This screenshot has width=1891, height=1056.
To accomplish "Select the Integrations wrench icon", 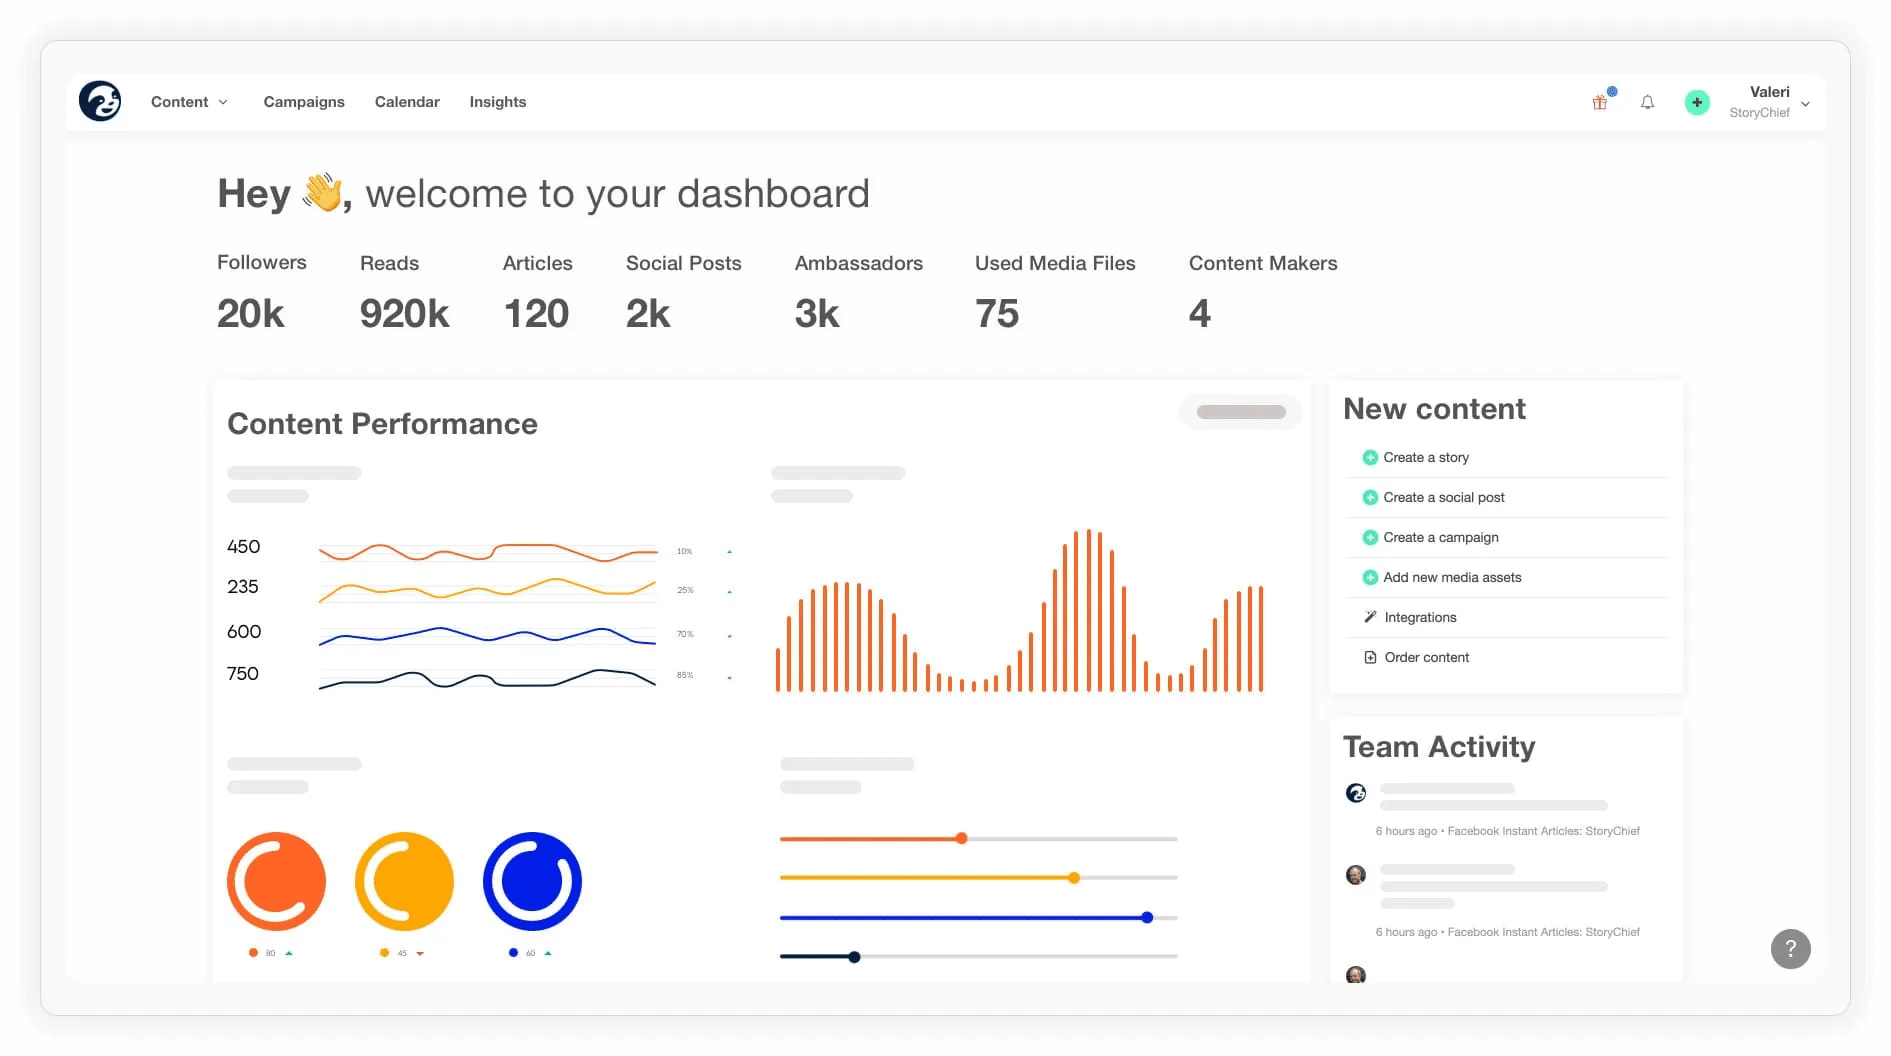I will pos(1370,617).
